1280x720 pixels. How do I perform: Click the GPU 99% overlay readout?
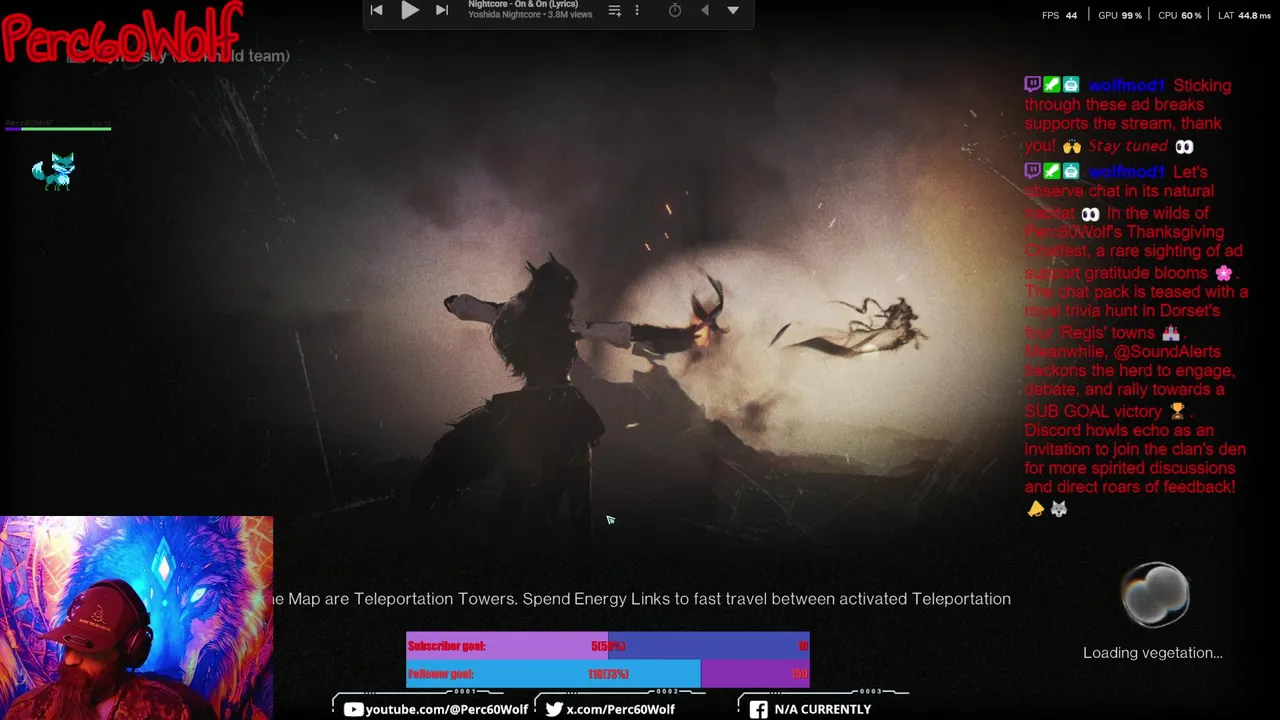[x=1120, y=15]
